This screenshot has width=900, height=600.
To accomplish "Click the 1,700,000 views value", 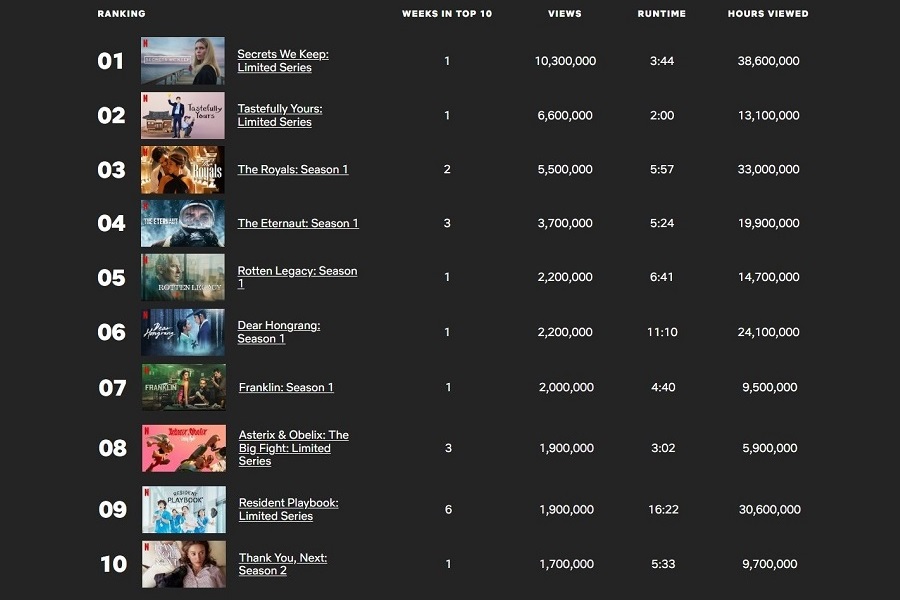I will click(567, 564).
